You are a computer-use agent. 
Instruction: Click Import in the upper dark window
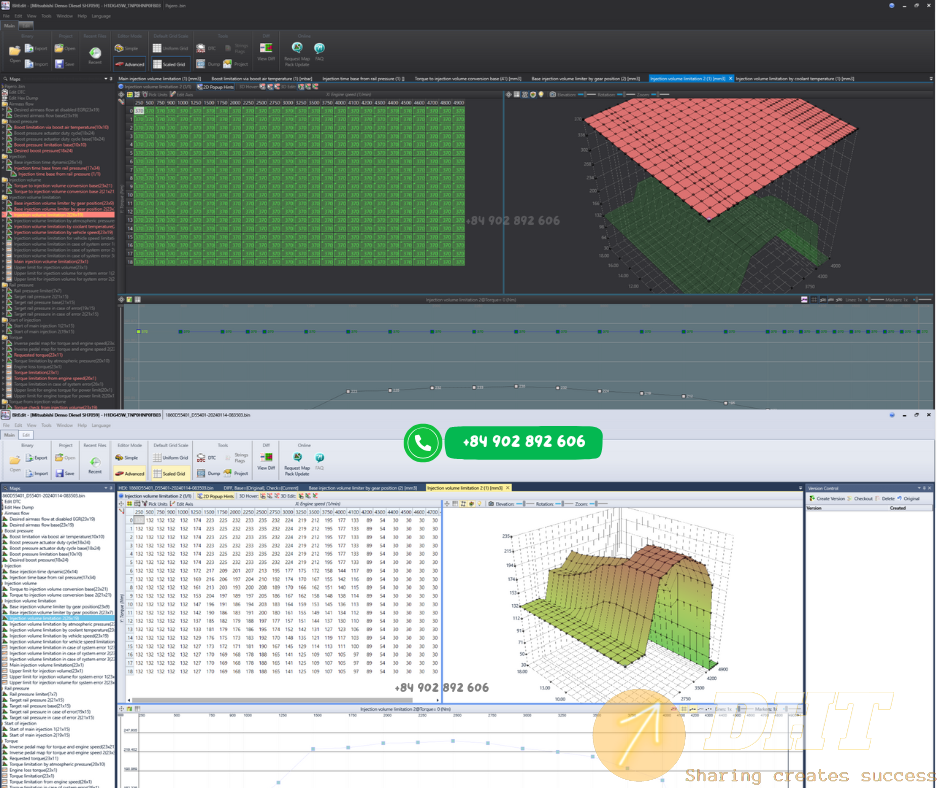37,64
